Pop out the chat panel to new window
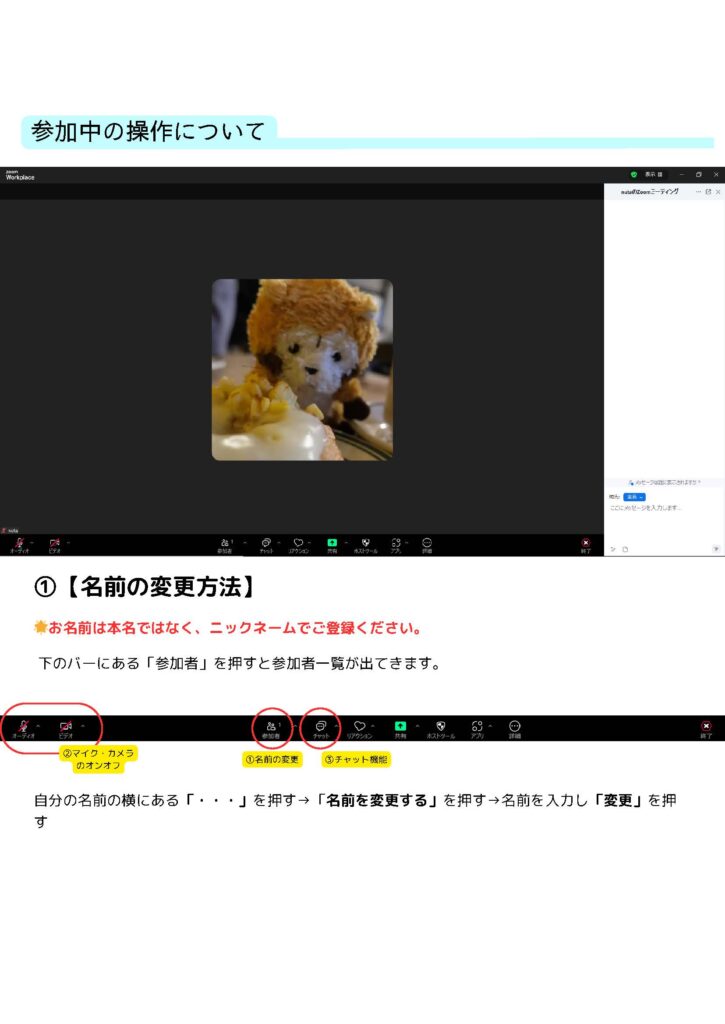The height and width of the screenshot is (1024, 725). pos(708,191)
